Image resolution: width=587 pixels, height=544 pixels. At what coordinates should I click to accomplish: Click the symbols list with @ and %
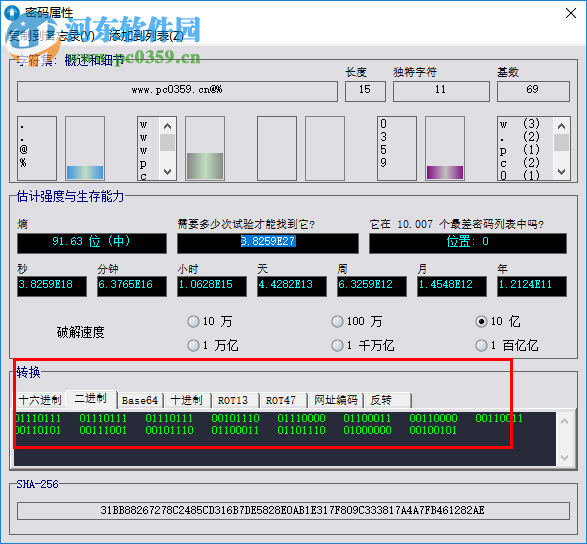click(37, 148)
